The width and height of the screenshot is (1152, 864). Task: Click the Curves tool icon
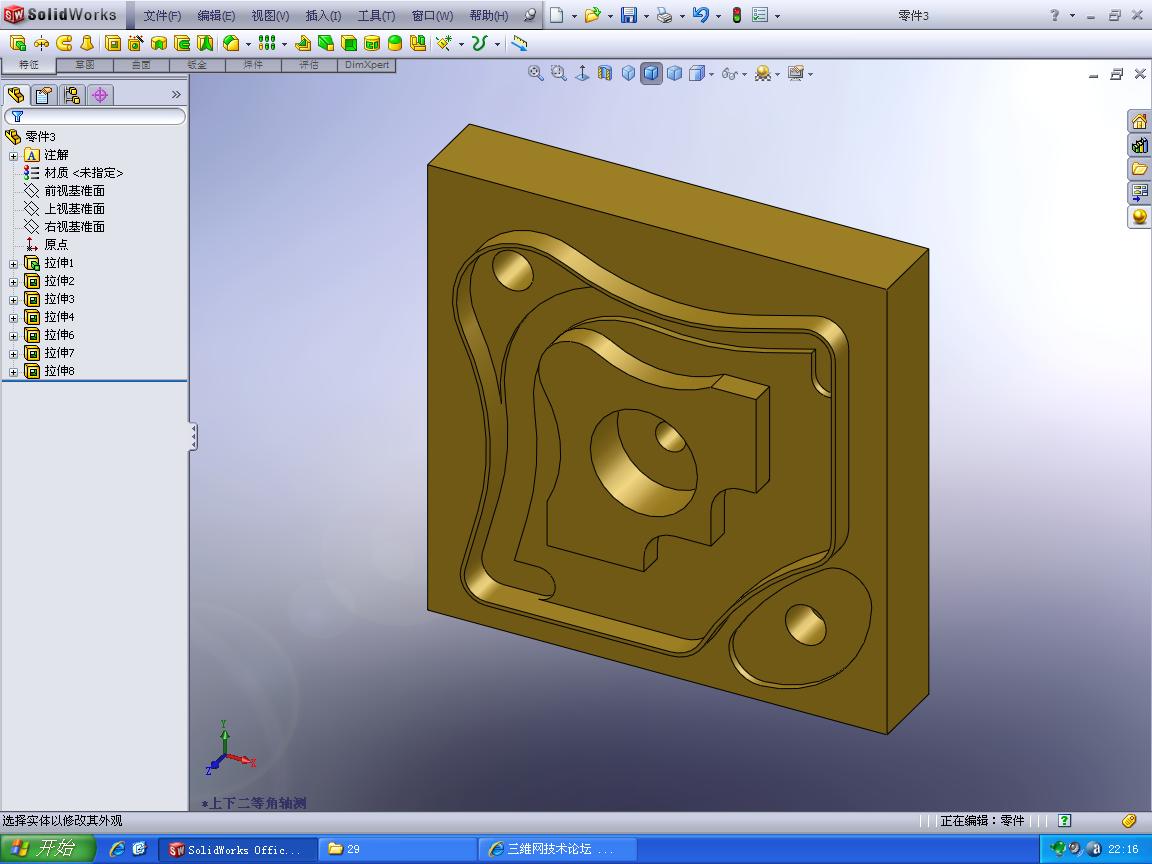click(480, 43)
